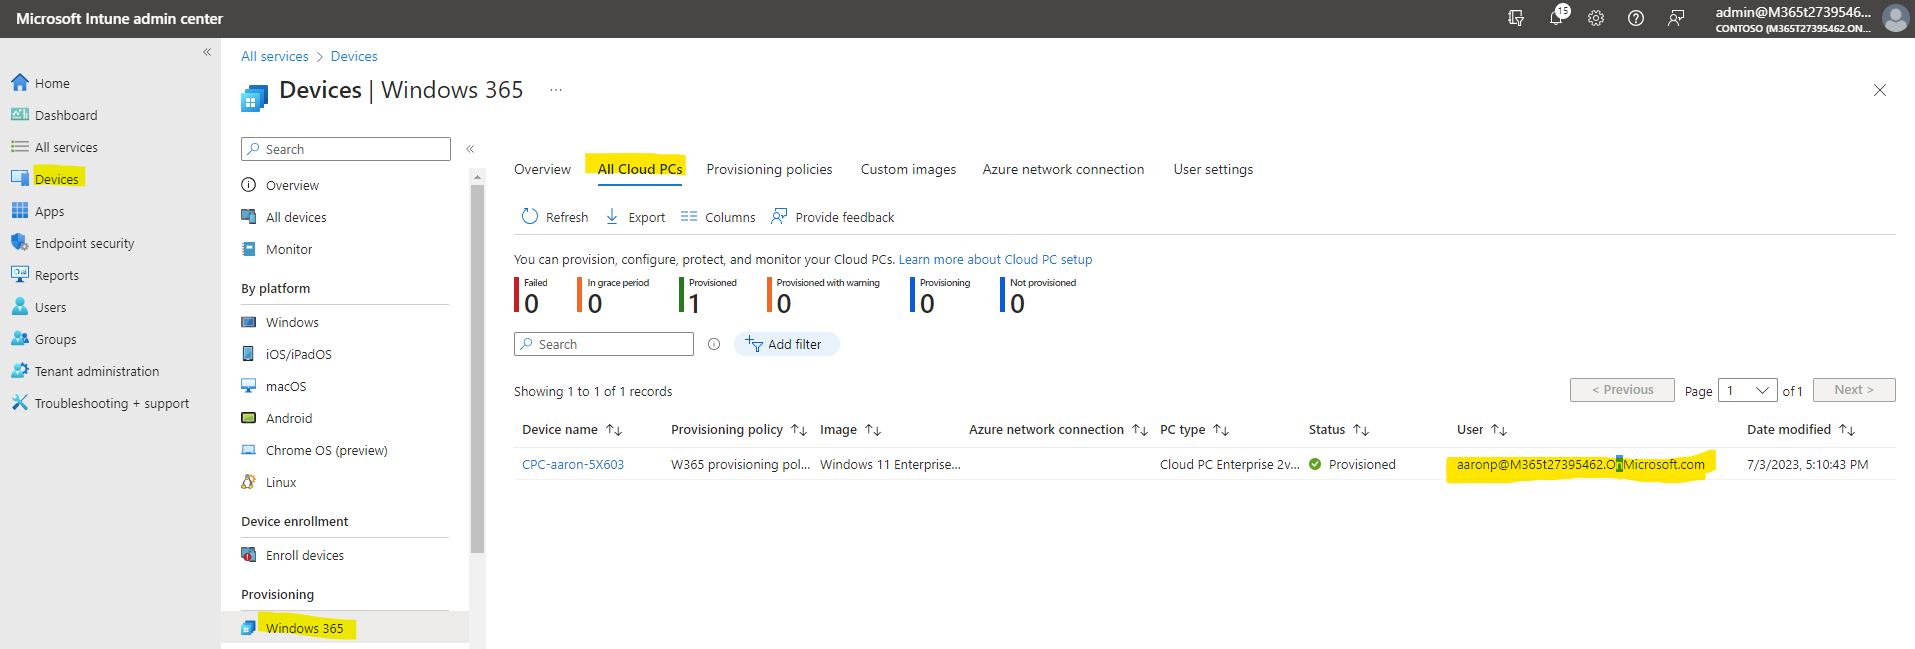Sort by Azure network connection column
This screenshot has width=1915, height=649.
(x=1058, y=429)
